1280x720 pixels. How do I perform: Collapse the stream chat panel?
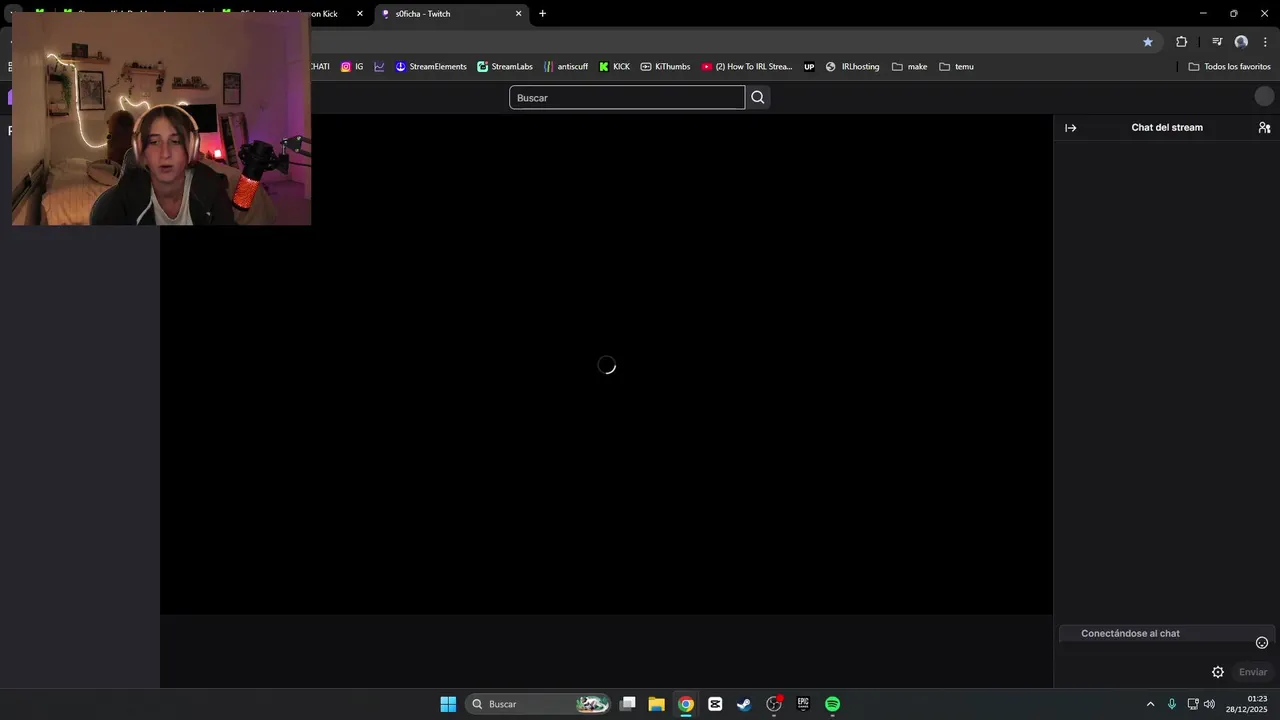[x=1070, y=128]
